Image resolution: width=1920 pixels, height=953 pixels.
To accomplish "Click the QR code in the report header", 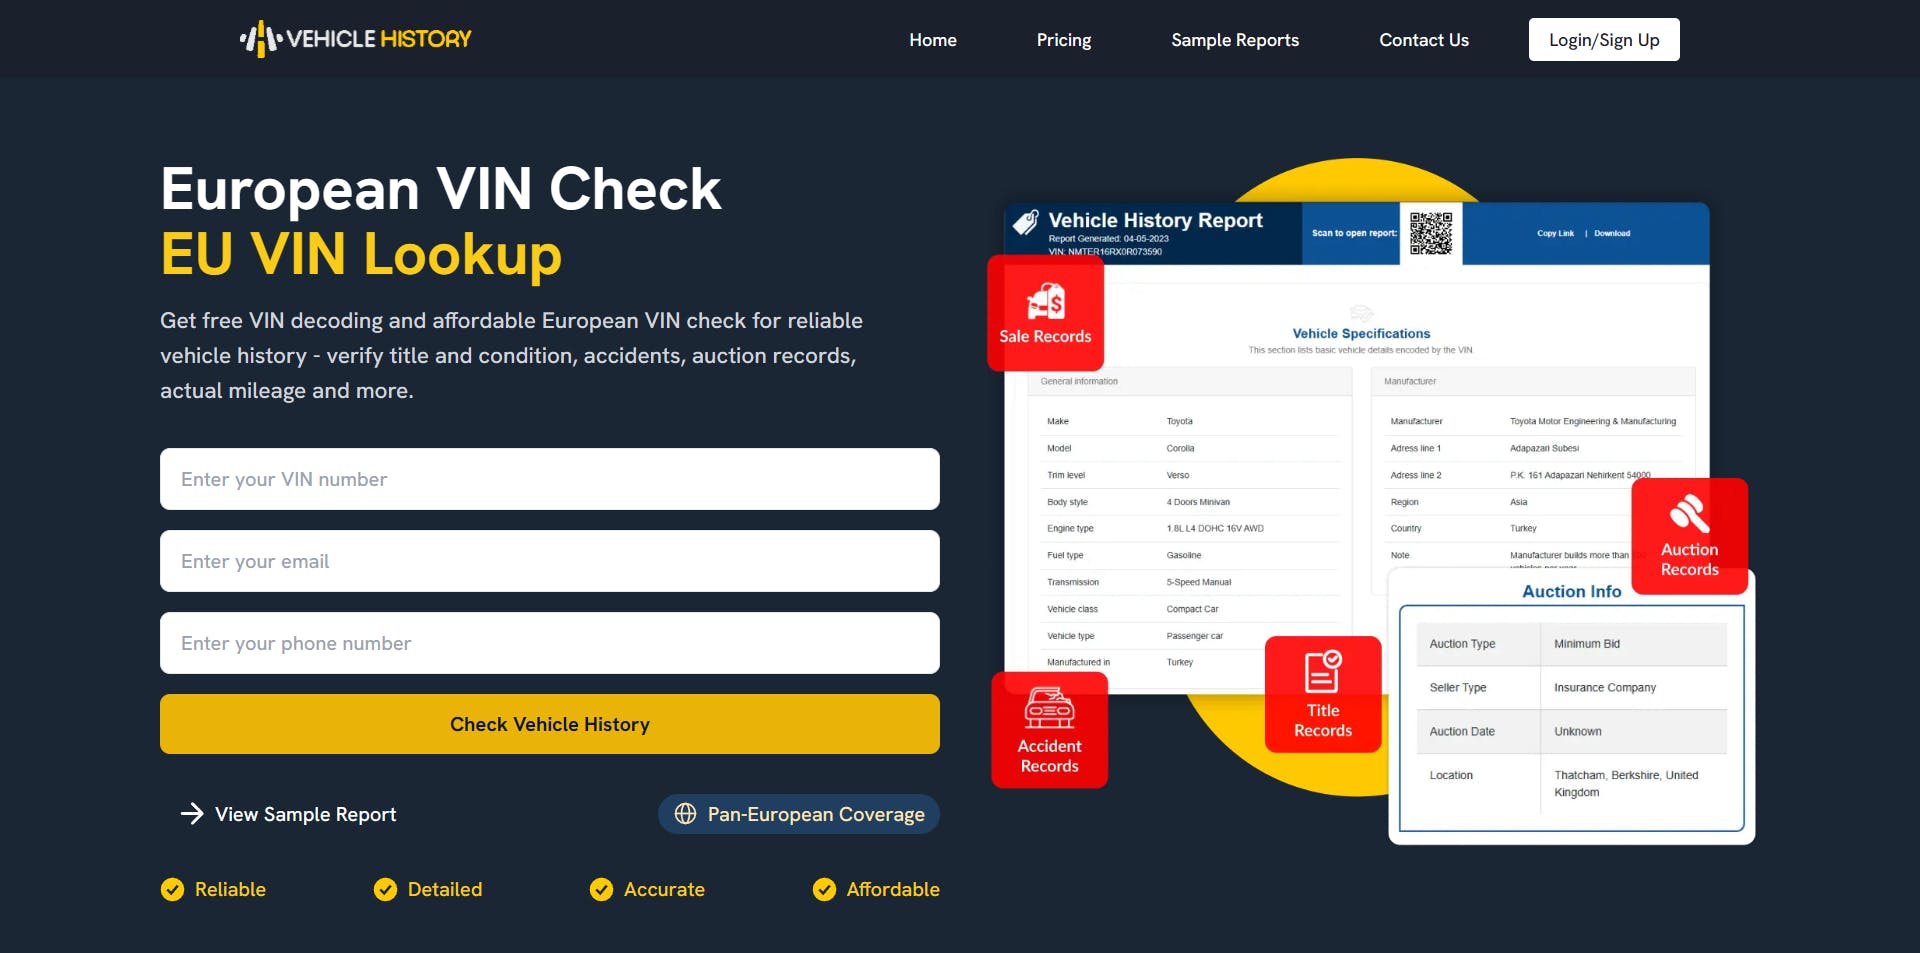I will point(1431,233).
